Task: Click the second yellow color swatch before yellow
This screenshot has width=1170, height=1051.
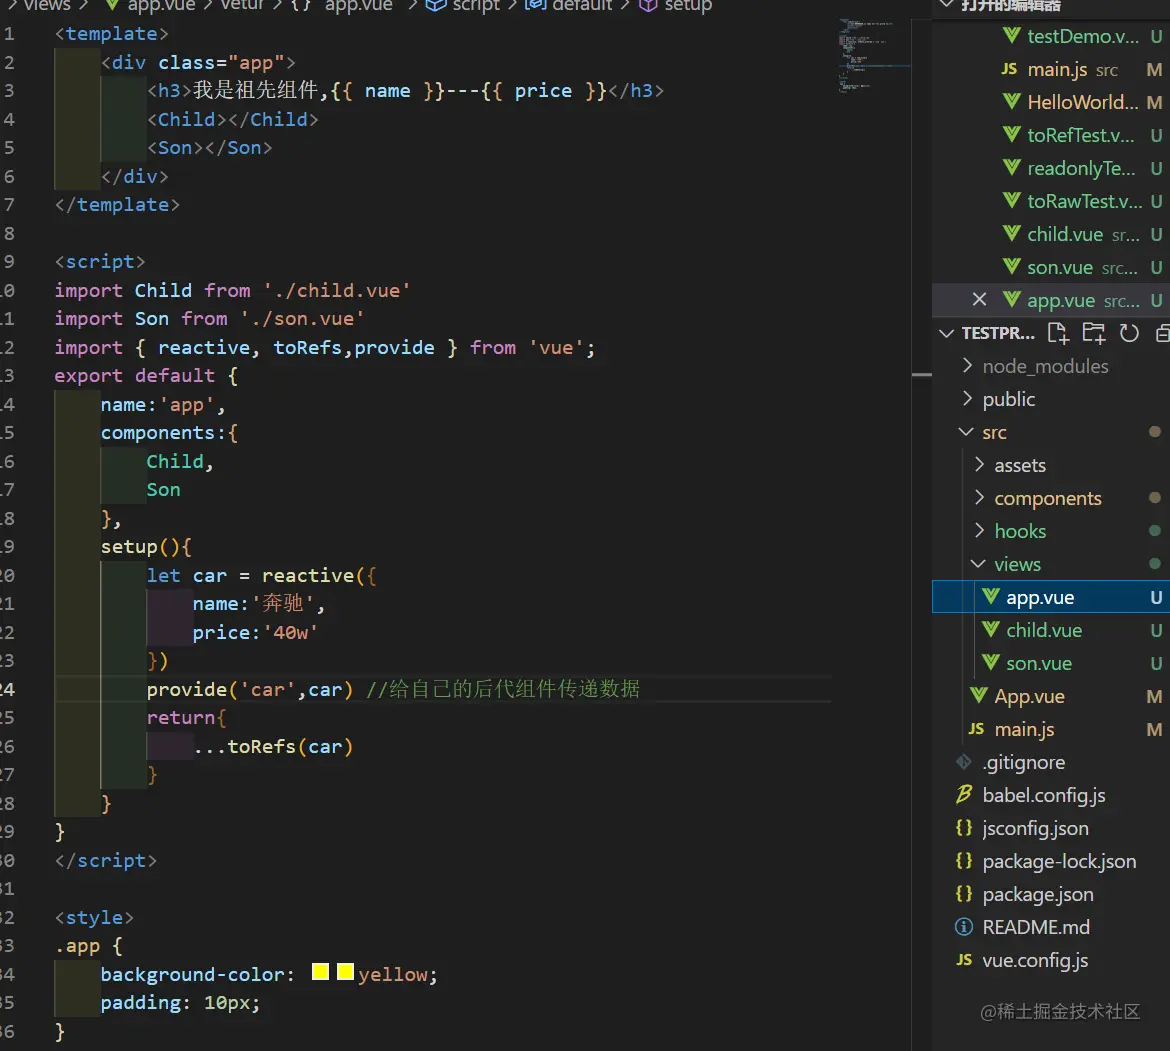Action: (345, 971)
